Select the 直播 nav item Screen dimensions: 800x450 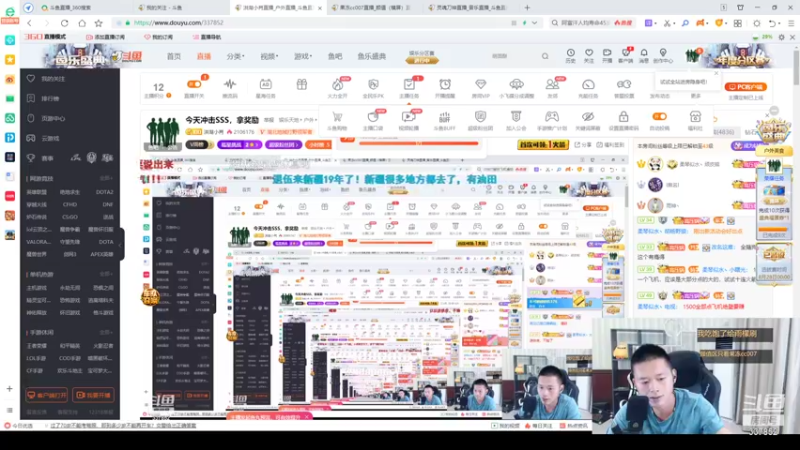point(204,56)
